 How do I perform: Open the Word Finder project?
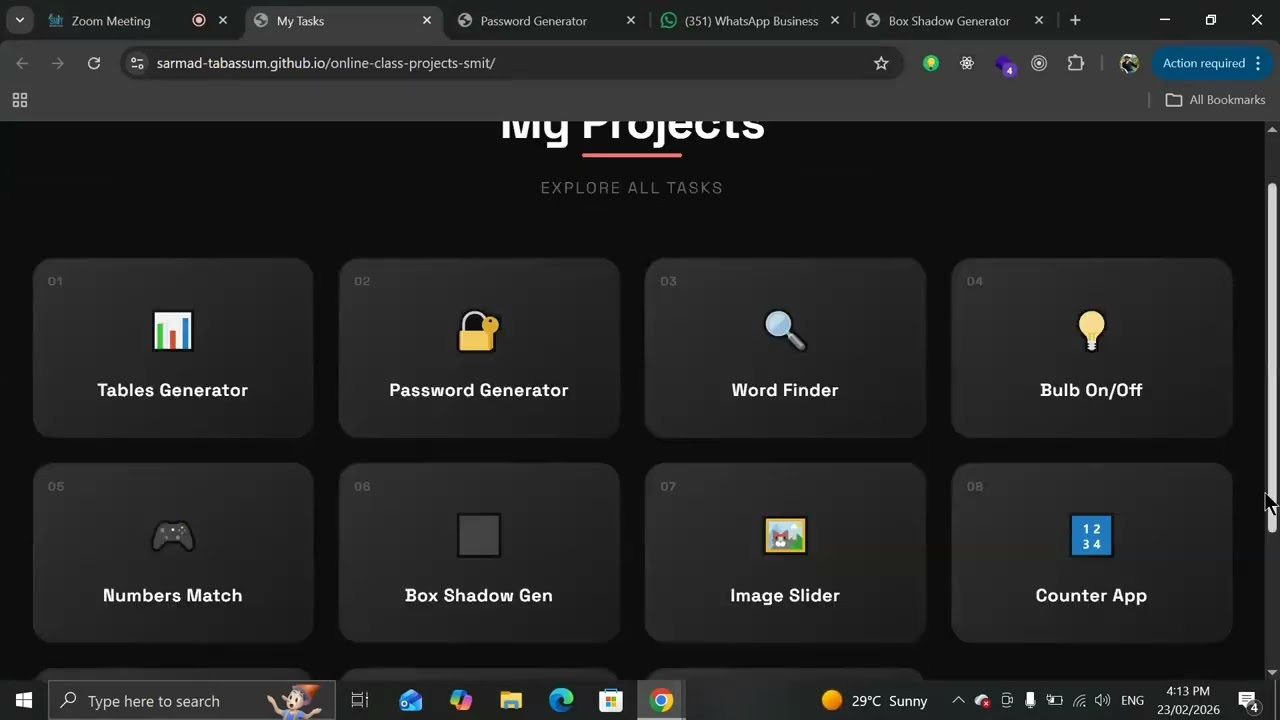[785, 348]
